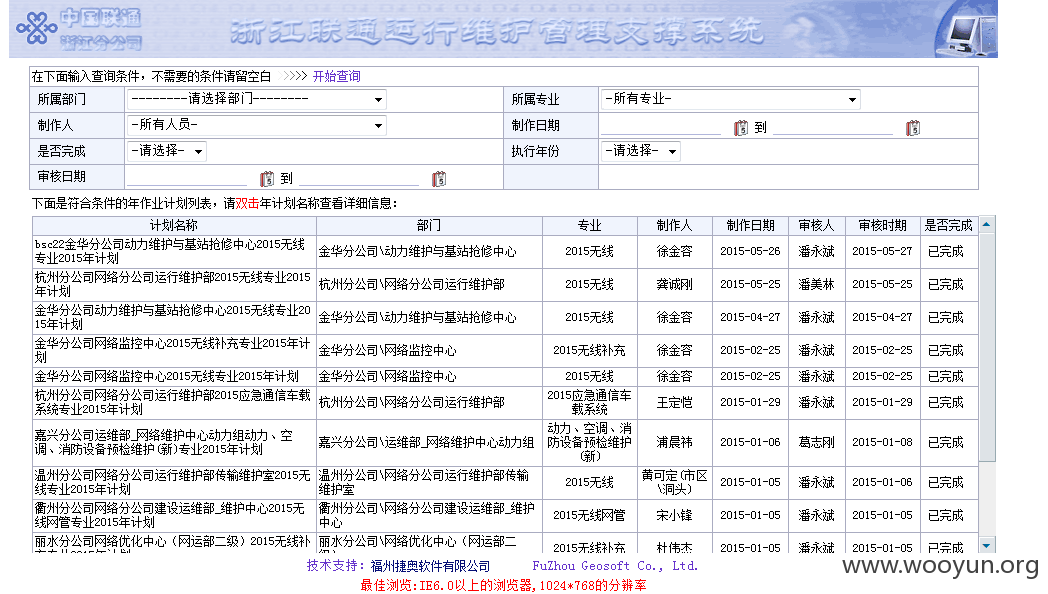The width and height of the screenshot is (1048, 594).
Task: Click author cell 黄可定 (市区\洞头)
Action: coord(674,482)
